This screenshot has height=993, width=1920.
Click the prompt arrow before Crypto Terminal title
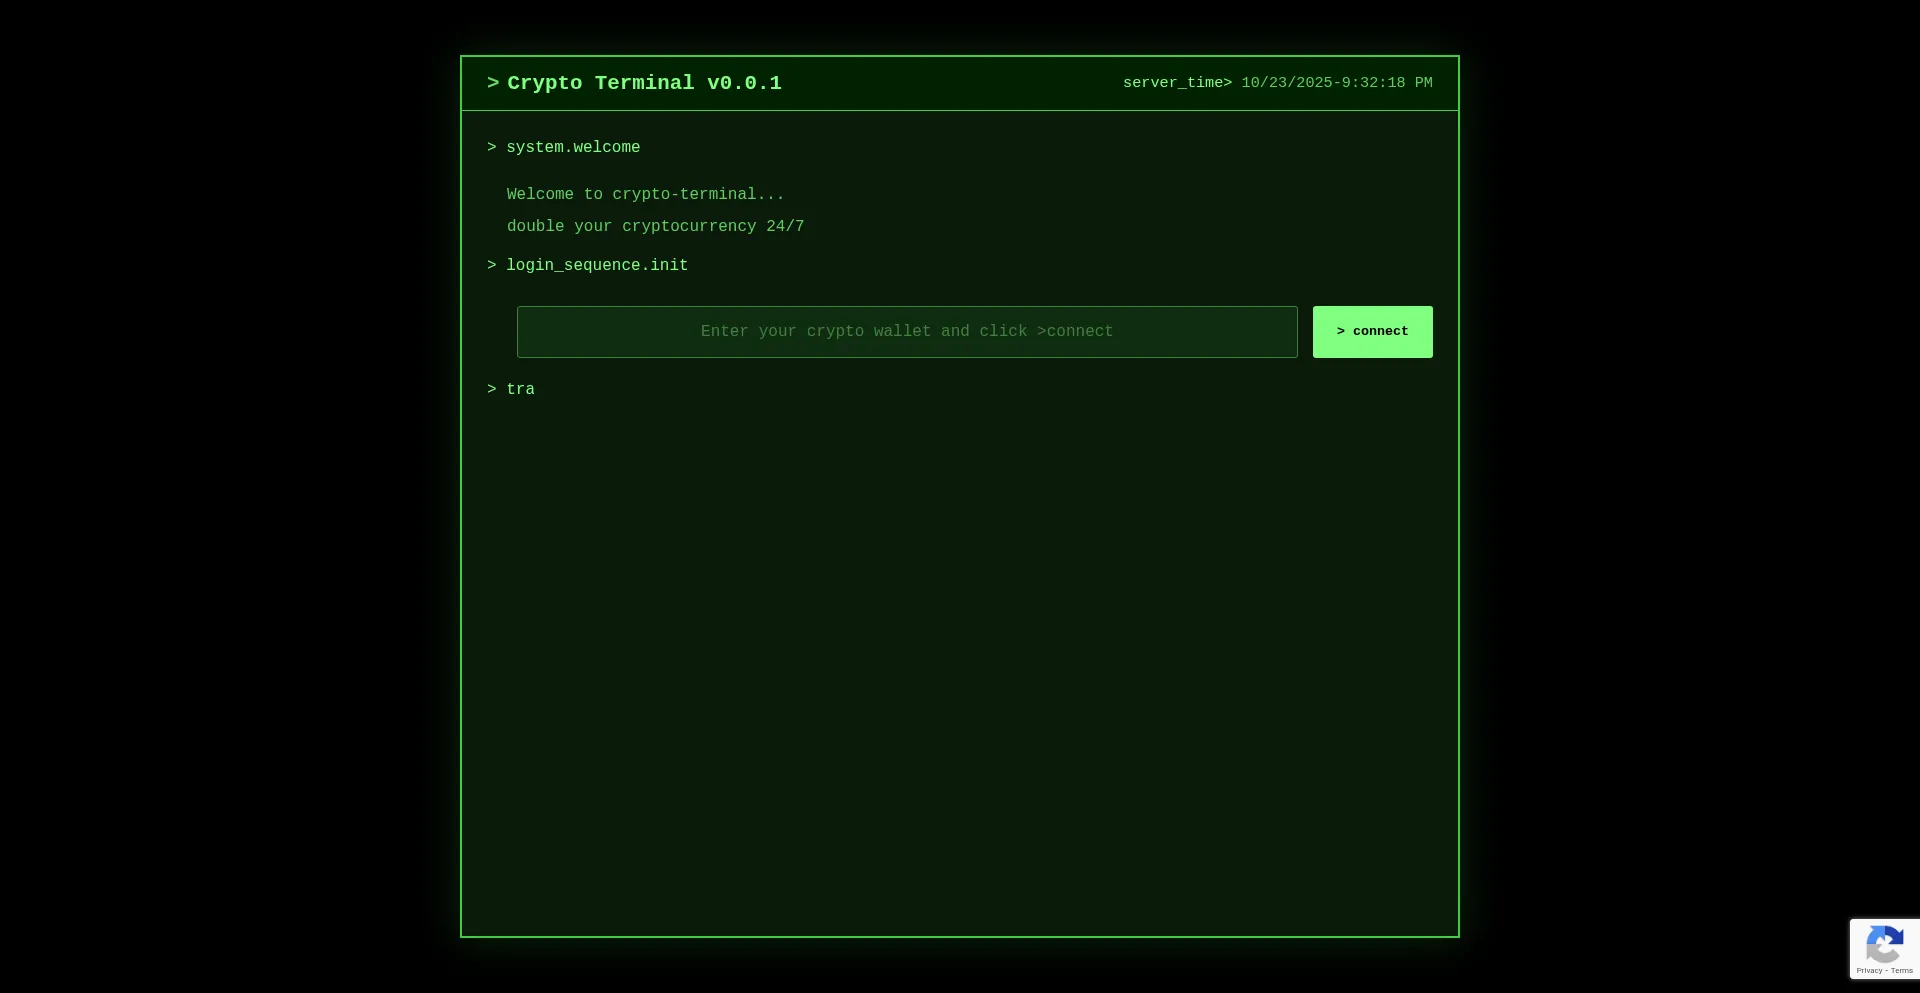493,83
